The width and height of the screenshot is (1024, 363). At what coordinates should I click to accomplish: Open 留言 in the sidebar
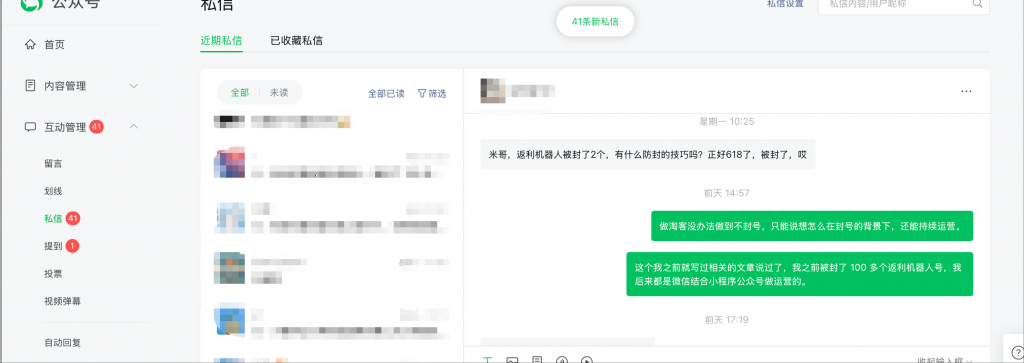(53, 164)
